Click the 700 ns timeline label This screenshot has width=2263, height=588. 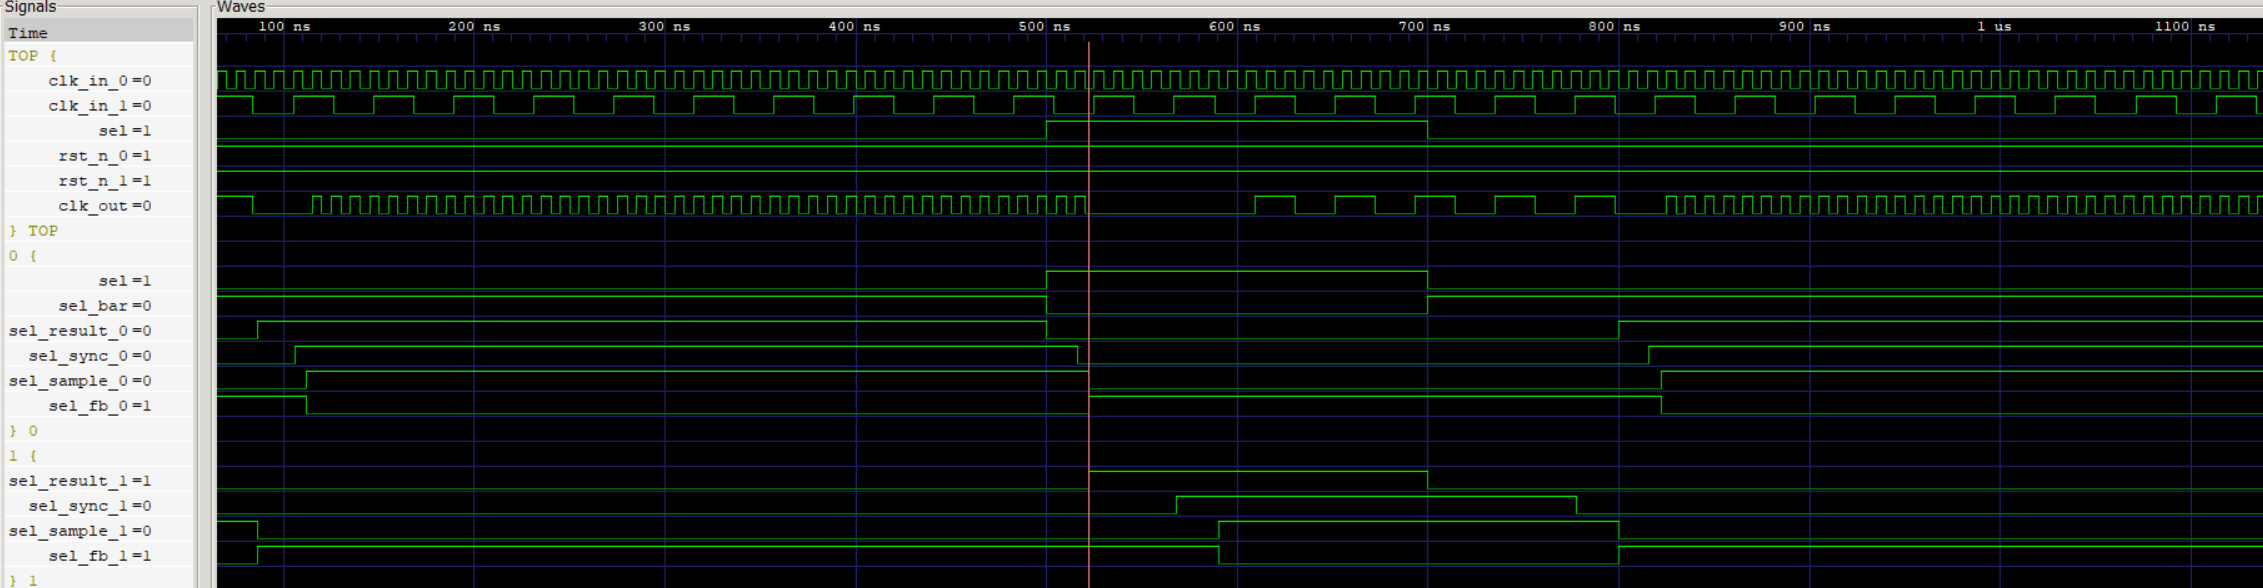1424,27
